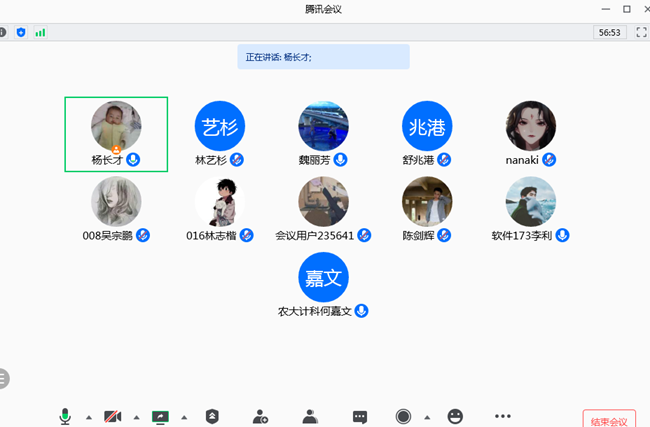Screen dimensions: 650x427
Task: Open more options ellipsis menu
Action: [503, 416]
